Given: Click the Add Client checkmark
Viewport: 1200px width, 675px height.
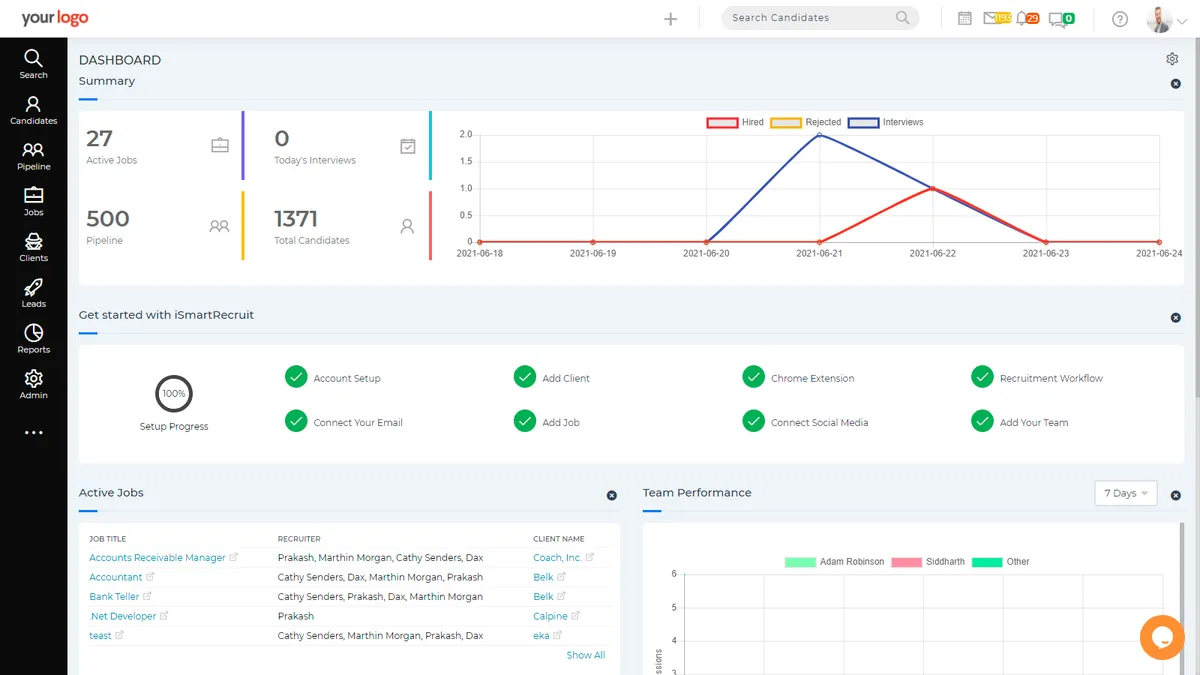Looking at the screenshot, I should point(525,377).
